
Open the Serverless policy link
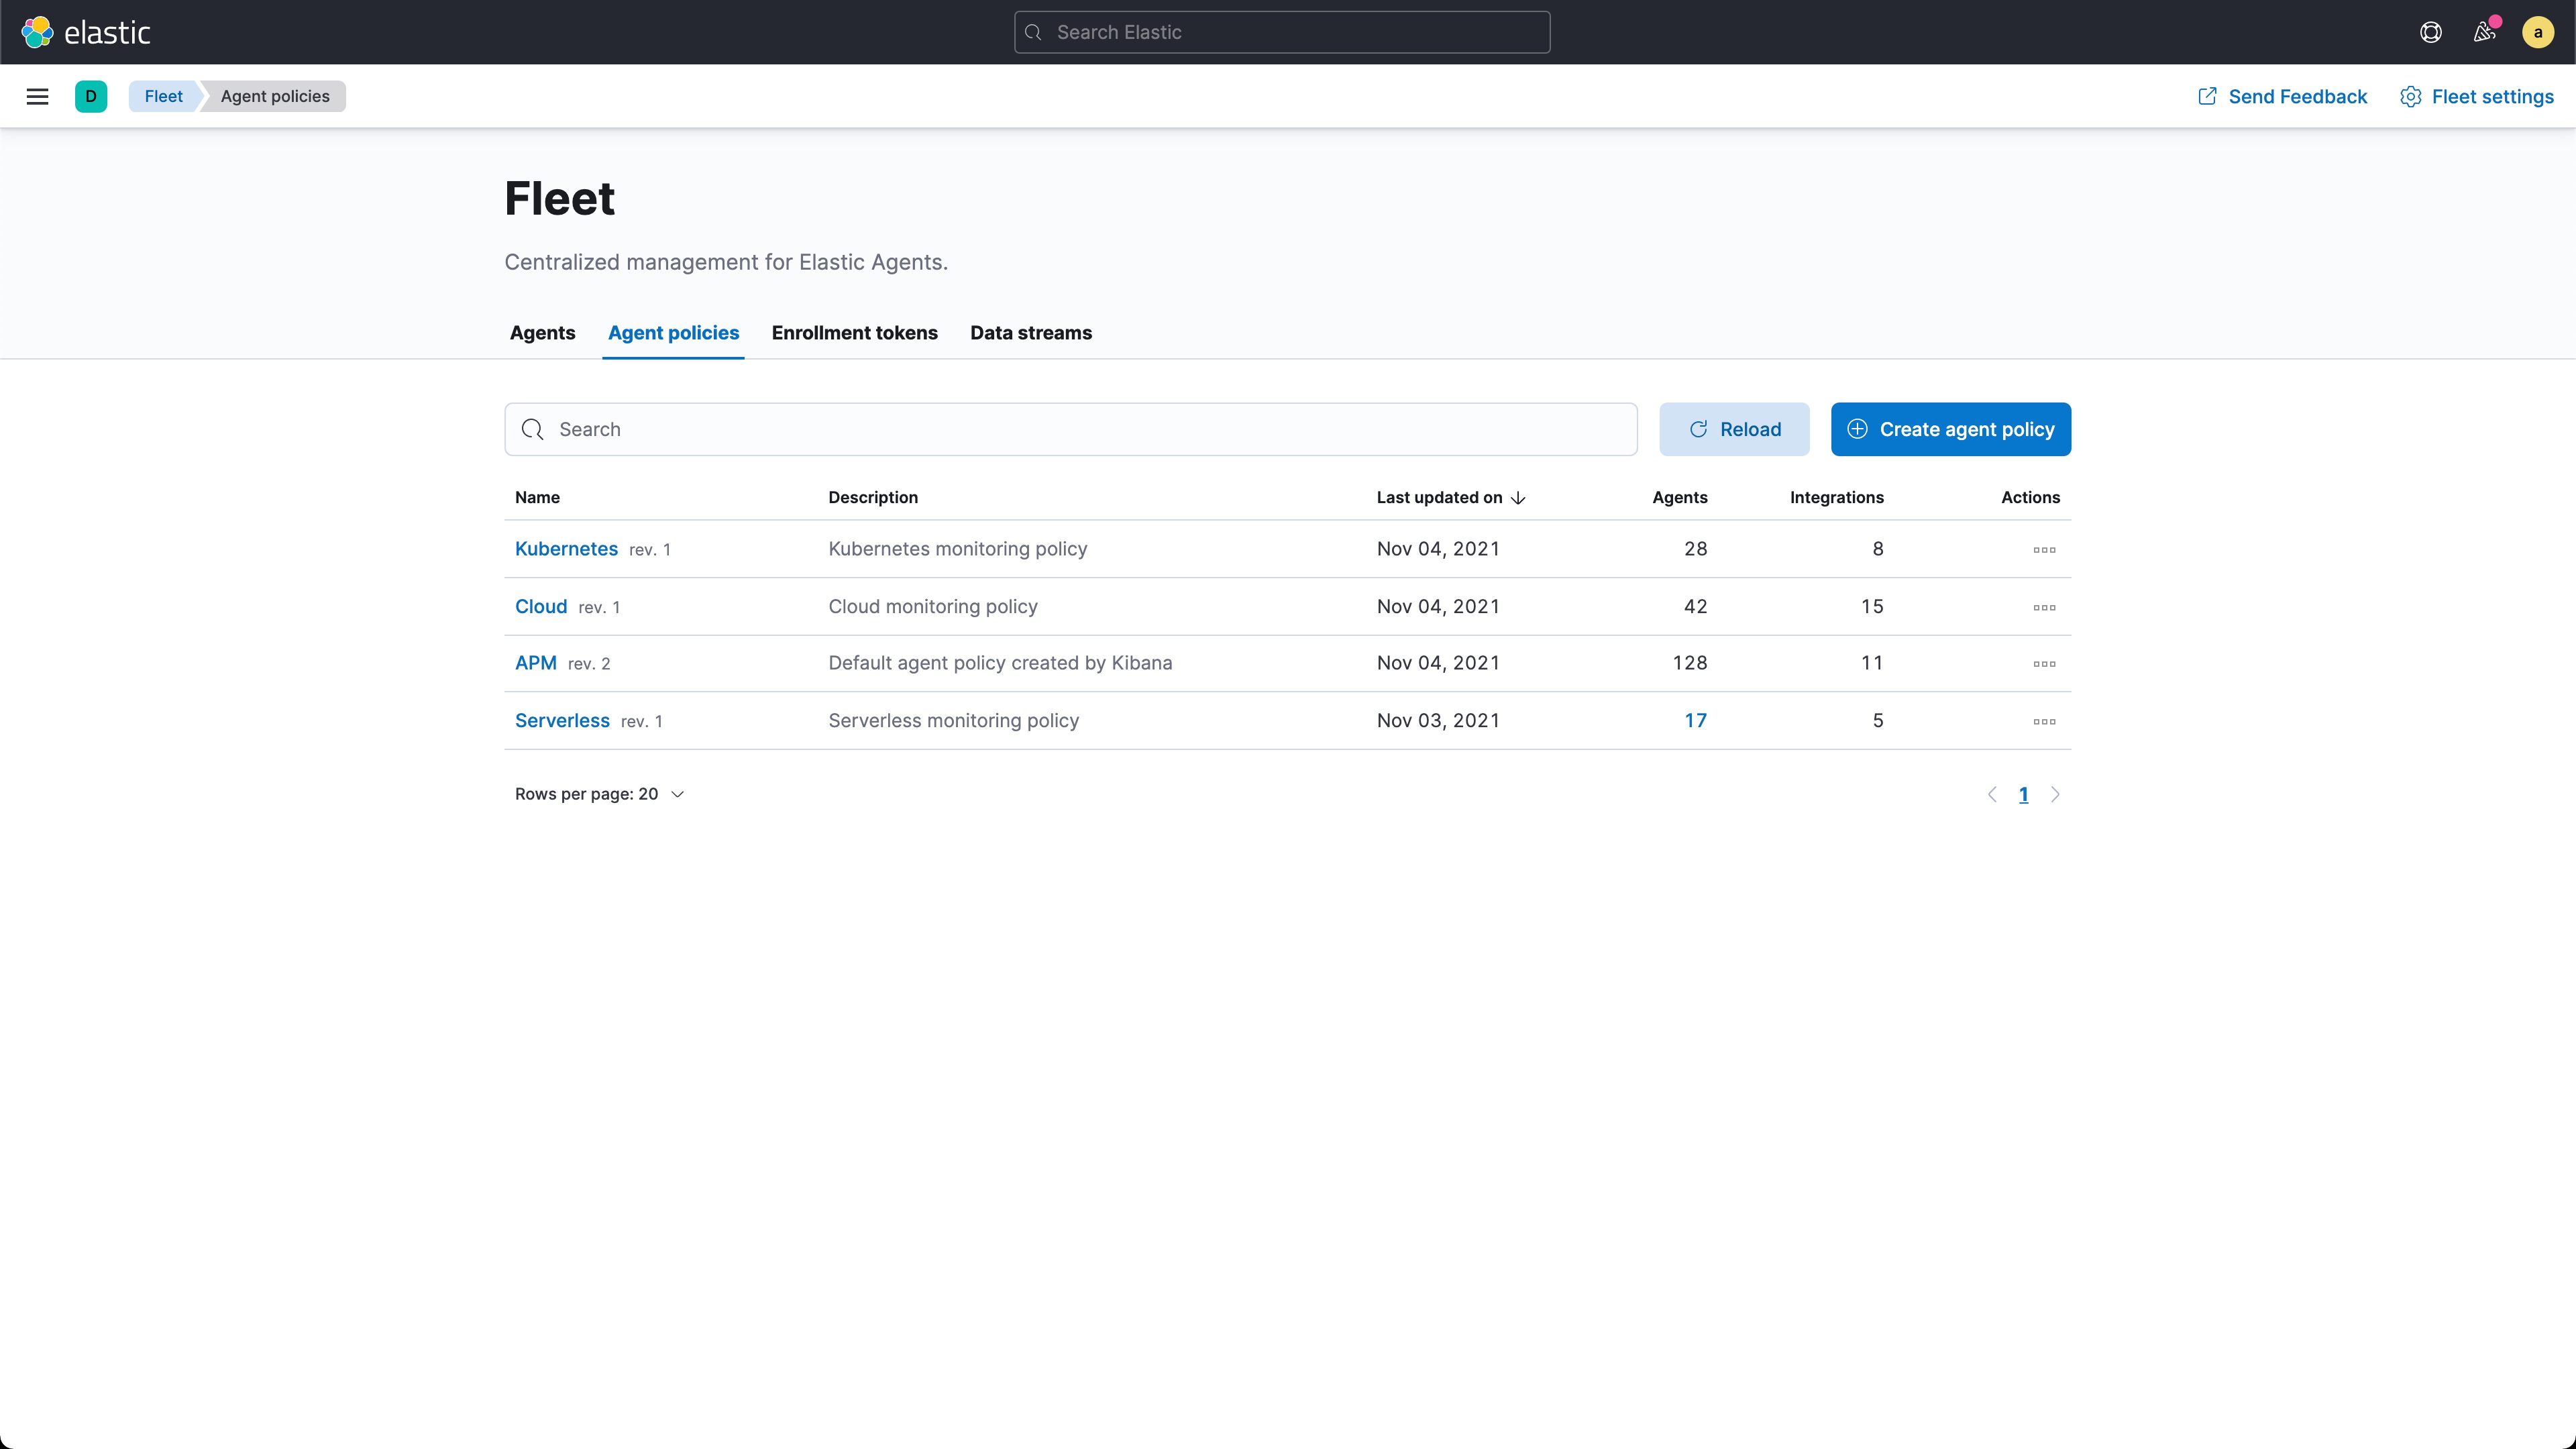562,721
